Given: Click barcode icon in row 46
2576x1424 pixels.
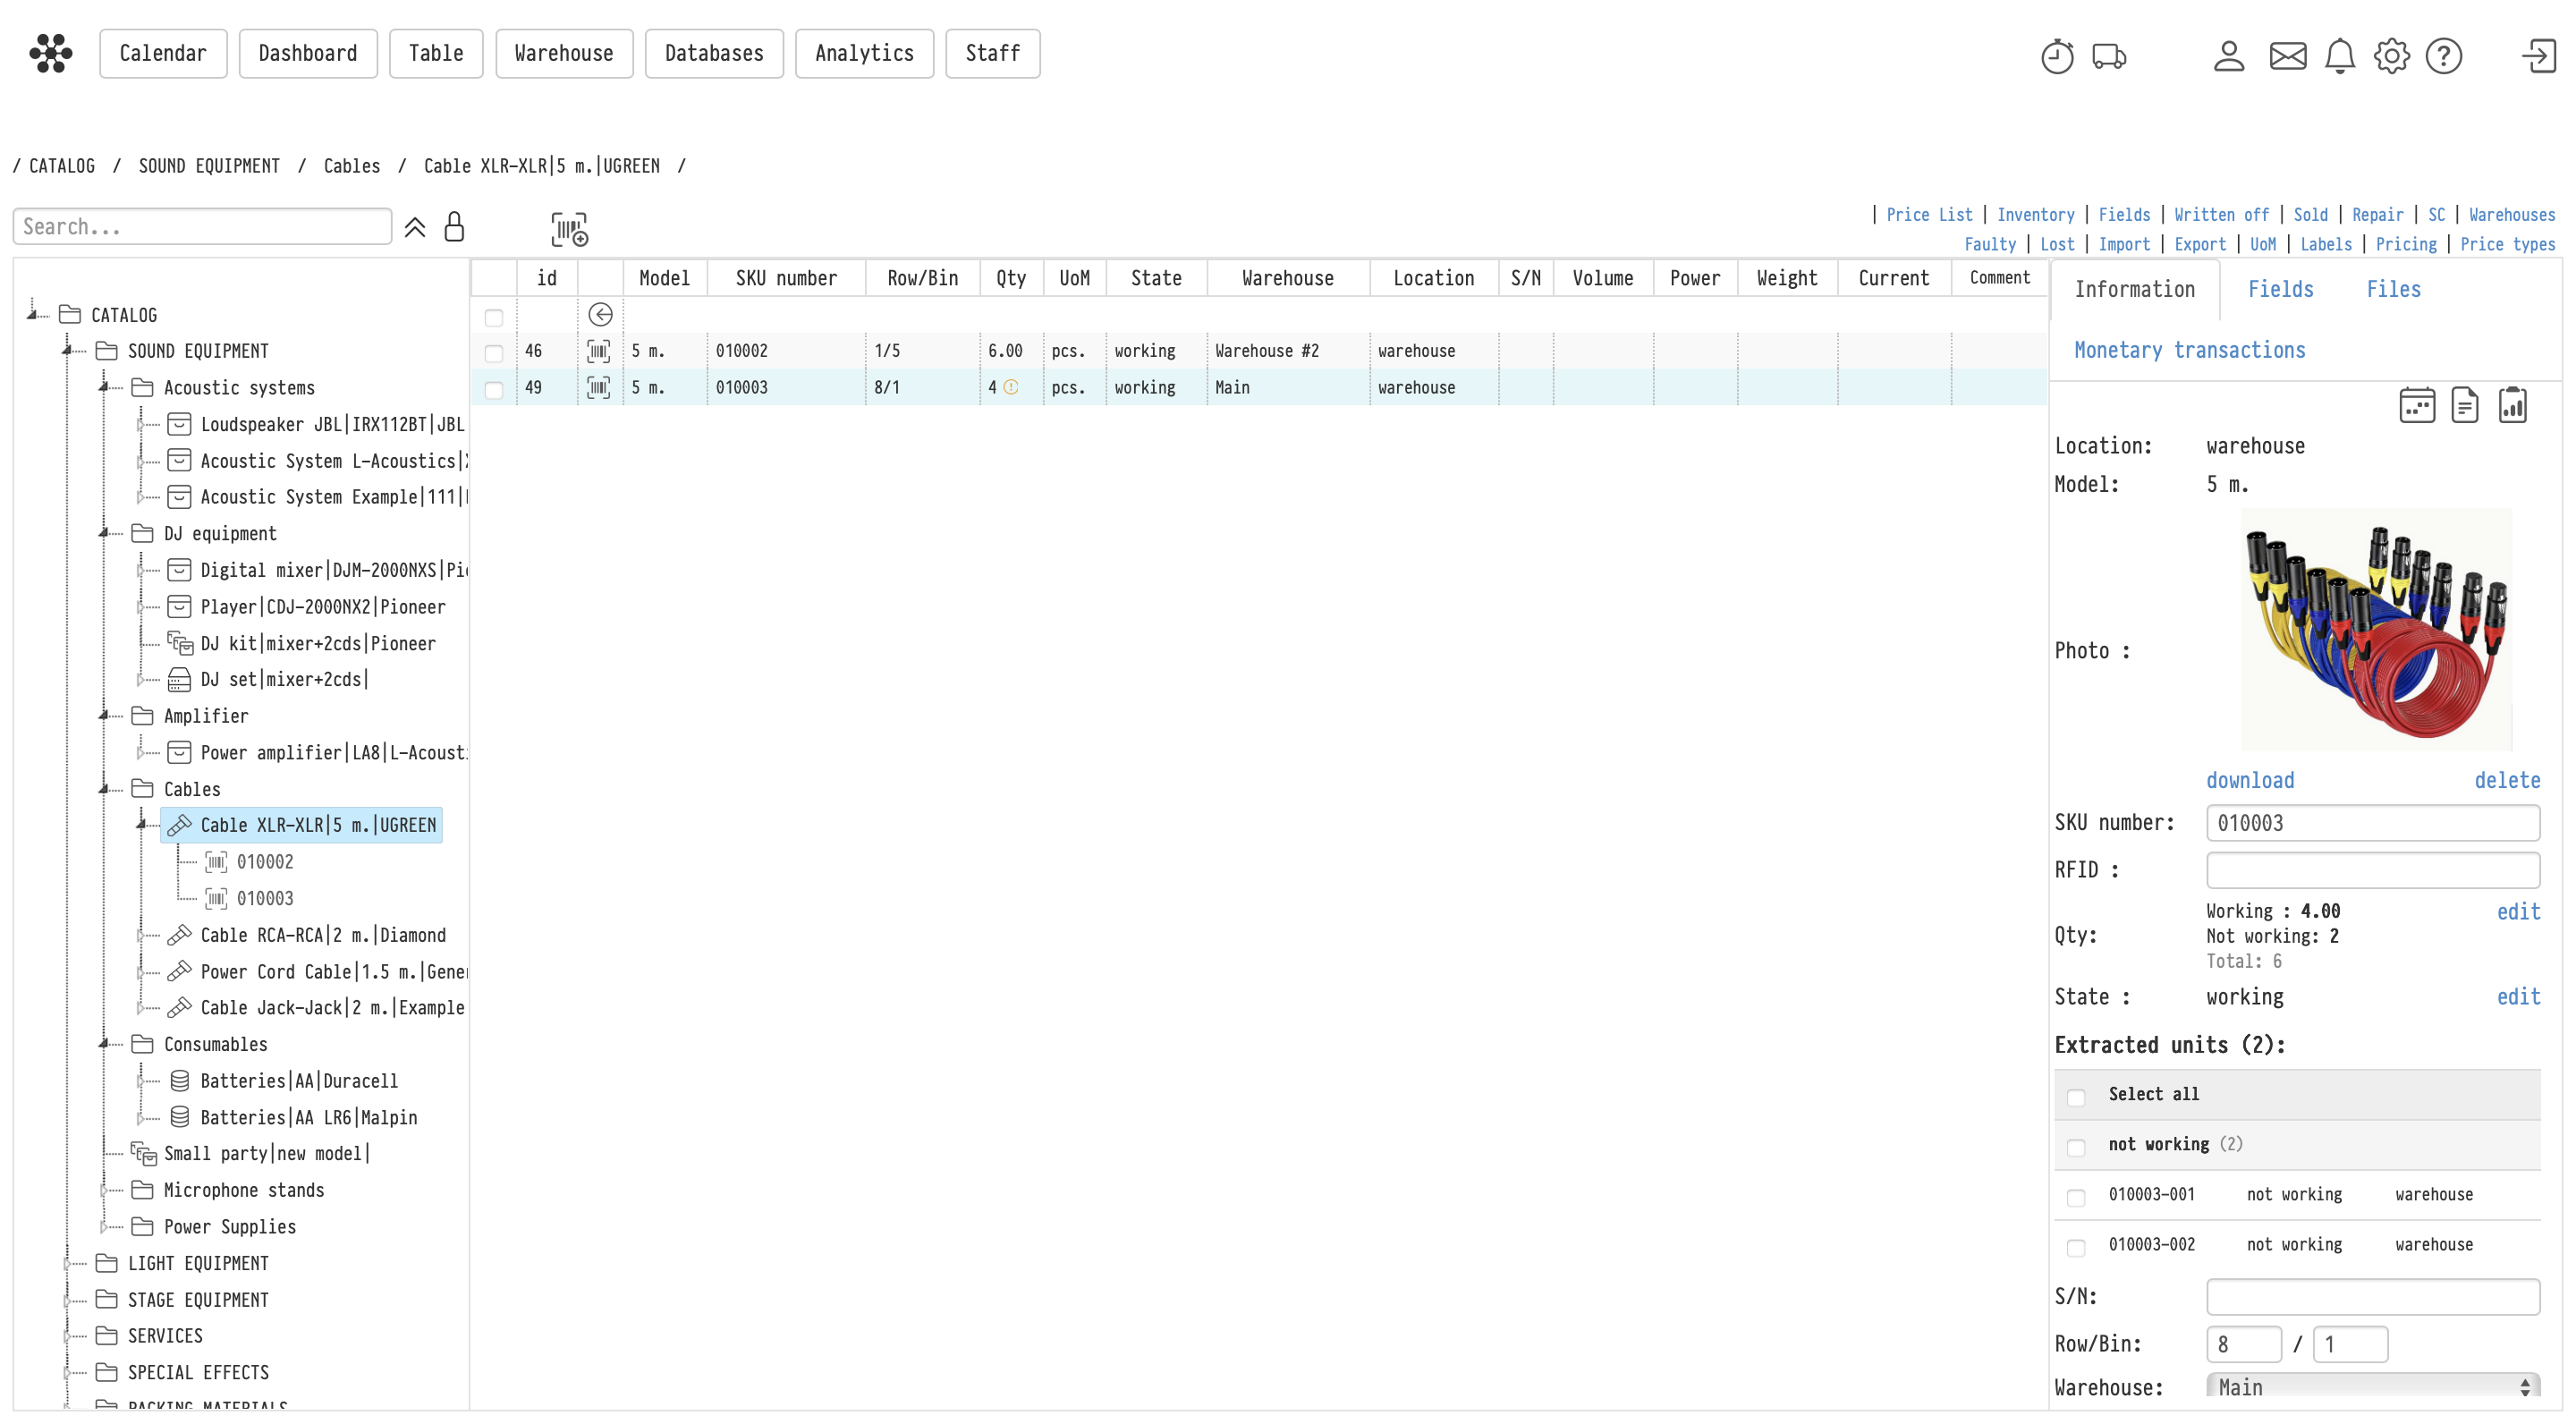Looking at the screenshot, I should pos(598,351).
